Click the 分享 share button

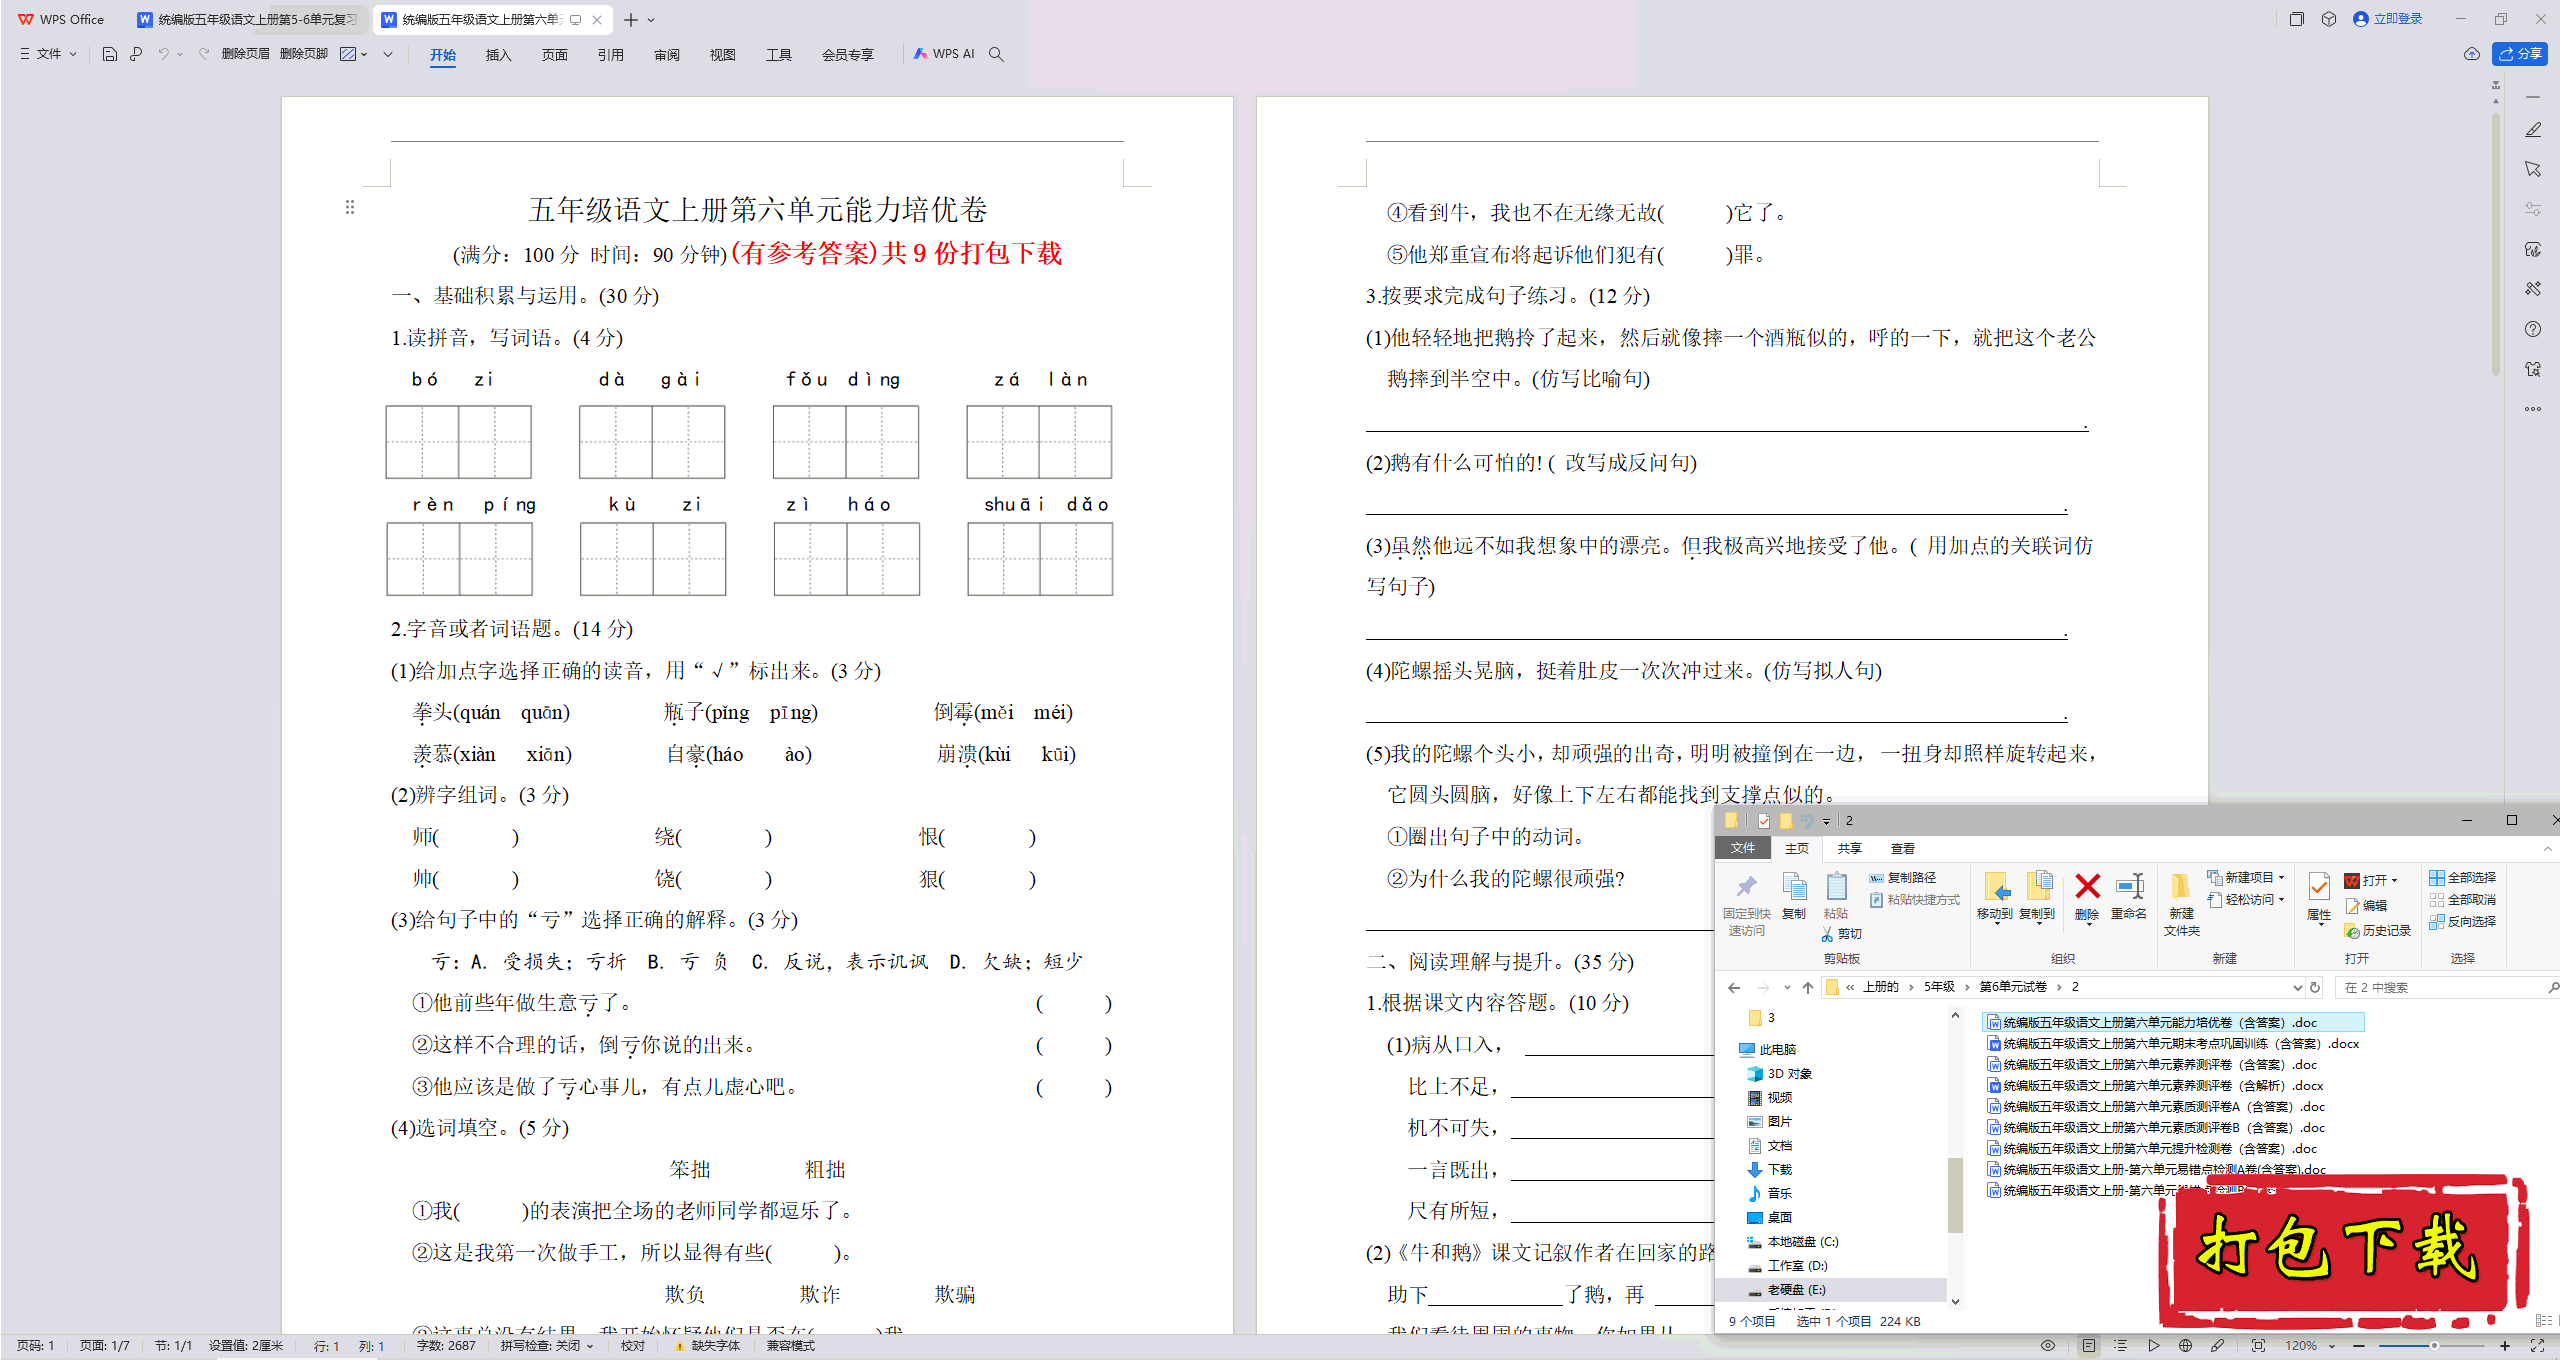[x=2520, y=54]
